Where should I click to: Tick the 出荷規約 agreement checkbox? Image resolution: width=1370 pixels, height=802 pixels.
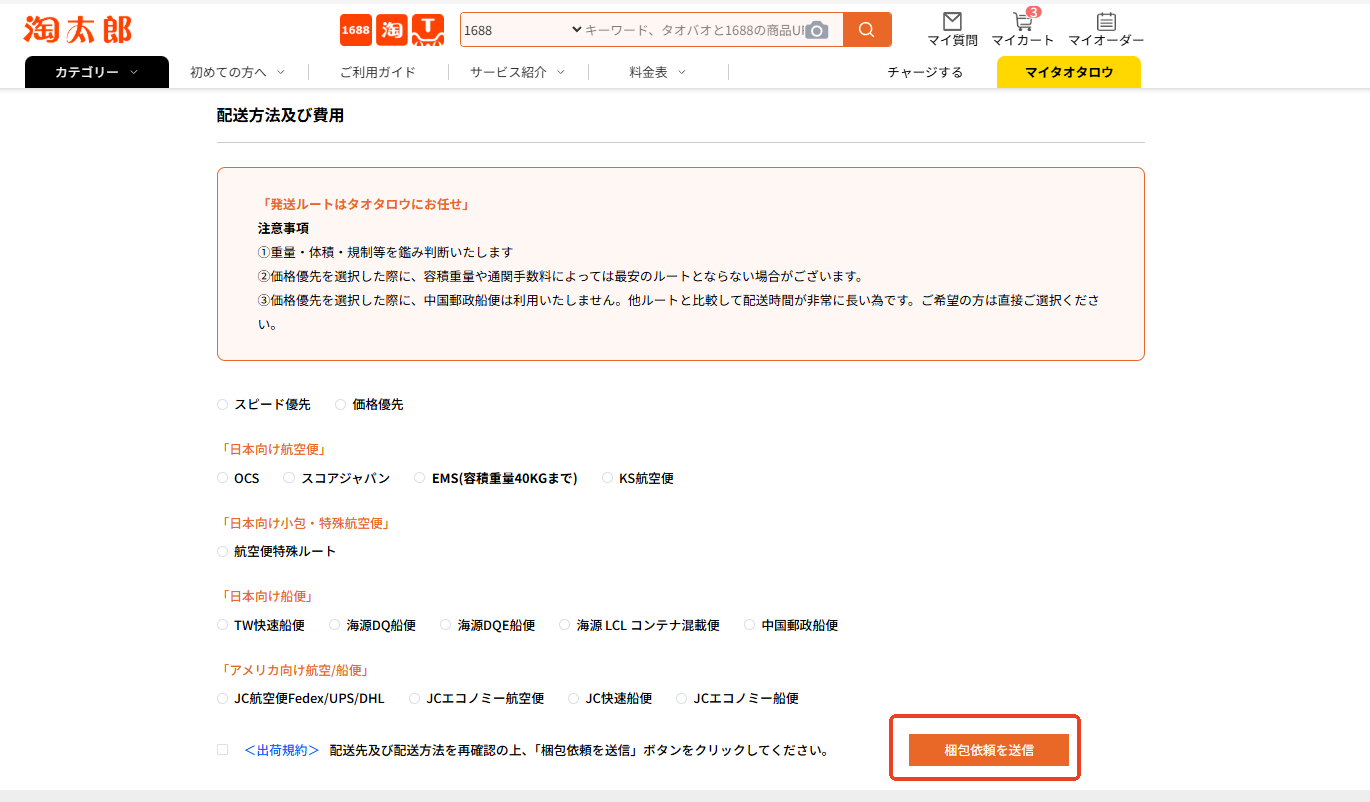[x=223, y=749]
